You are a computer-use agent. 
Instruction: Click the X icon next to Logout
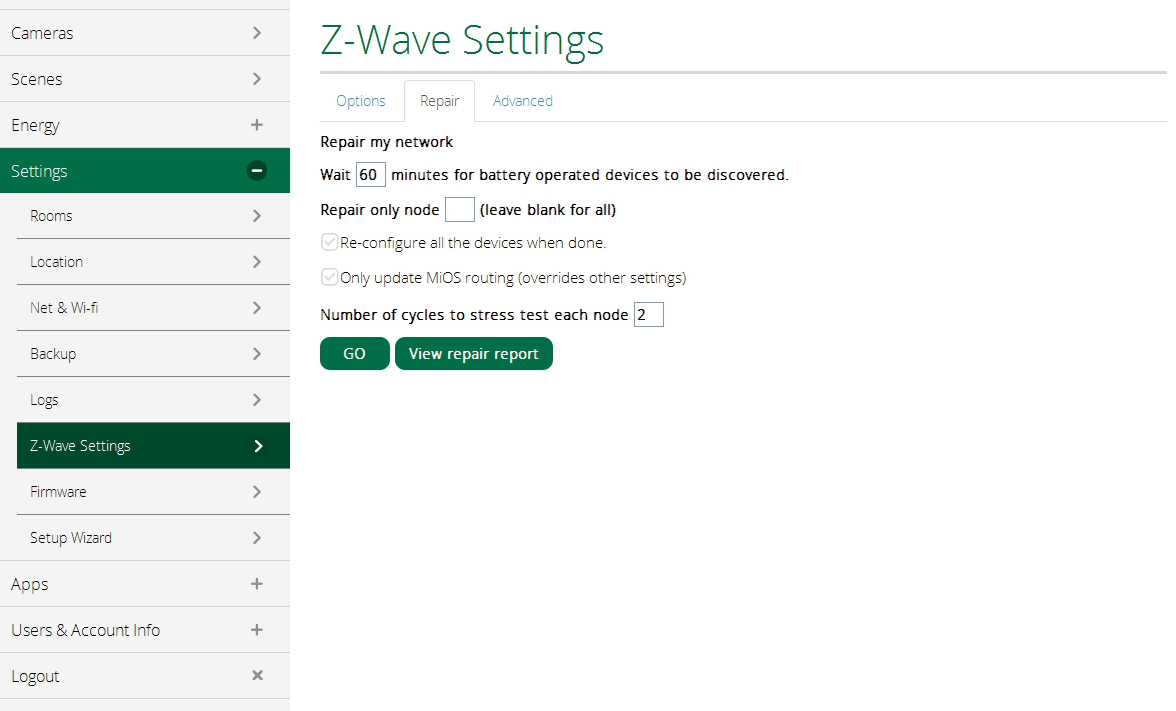click(257, 676)
